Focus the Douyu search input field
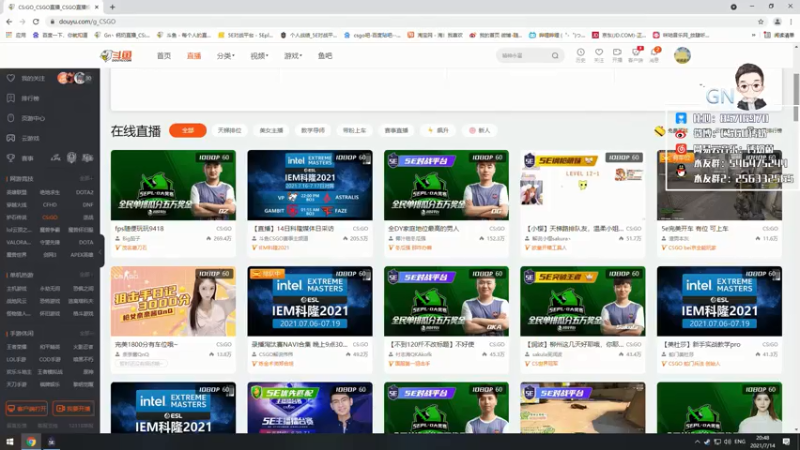 pos(523,56)
